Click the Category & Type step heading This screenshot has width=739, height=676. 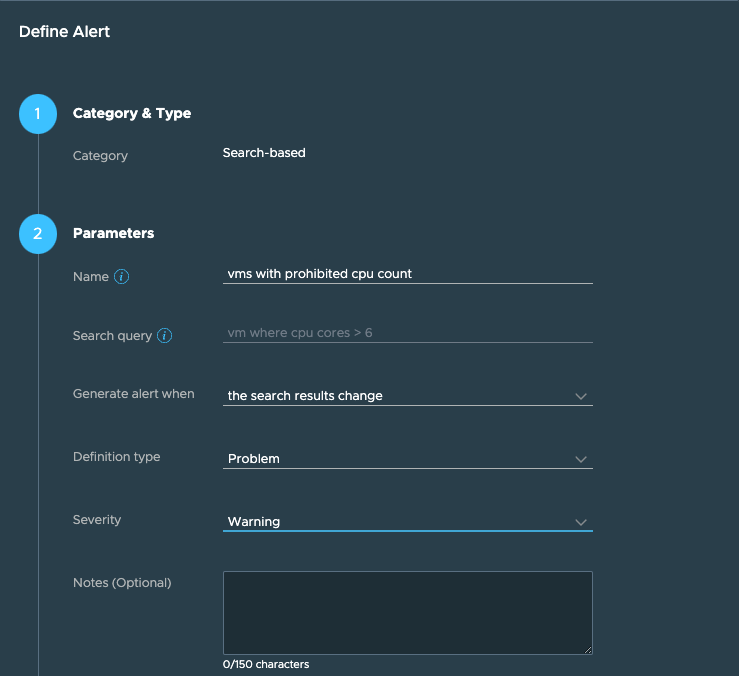(x=132, y=114)
